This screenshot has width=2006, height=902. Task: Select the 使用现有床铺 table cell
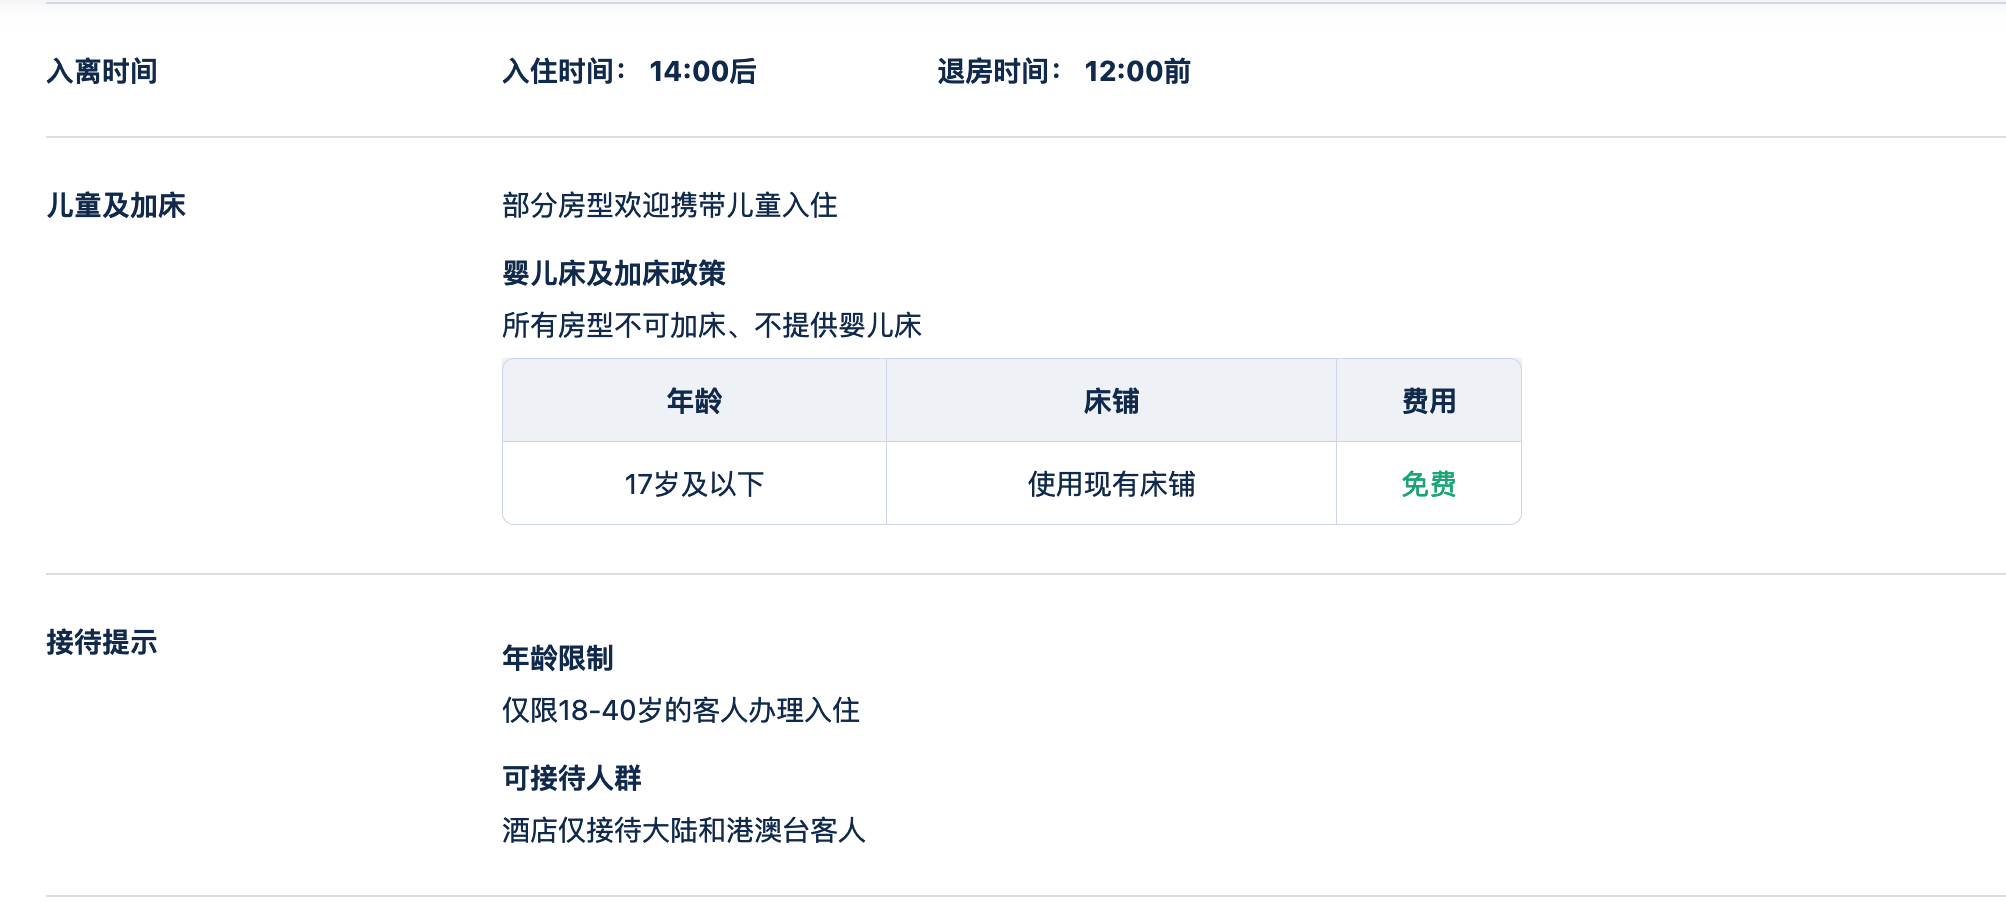click(x=1111, y=485)
